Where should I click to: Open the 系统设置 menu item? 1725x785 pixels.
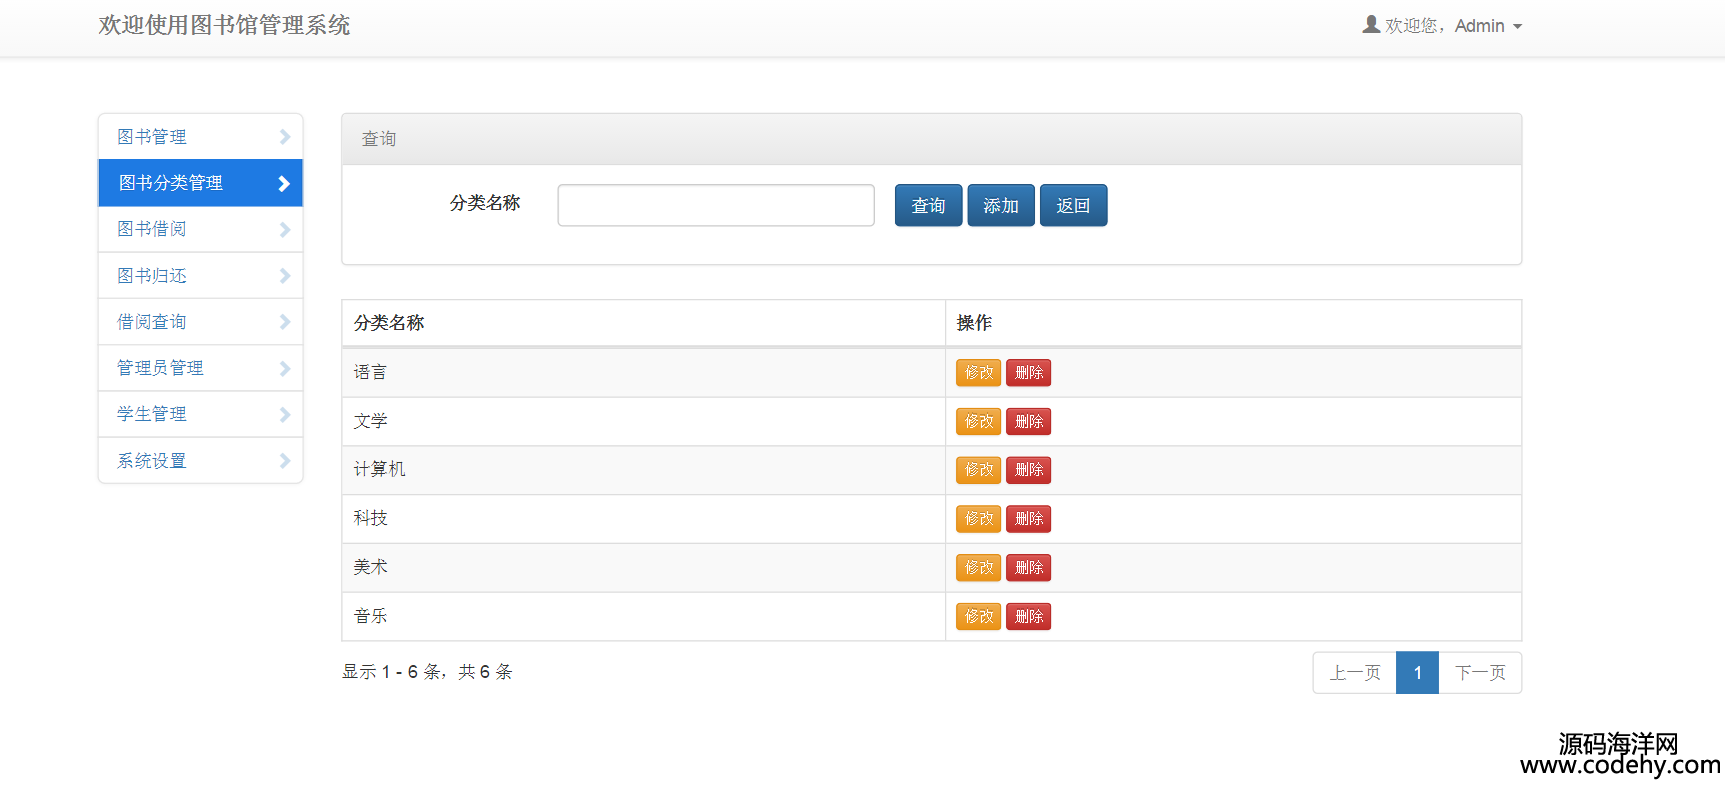pyautogui.click(x=152, y=461)
